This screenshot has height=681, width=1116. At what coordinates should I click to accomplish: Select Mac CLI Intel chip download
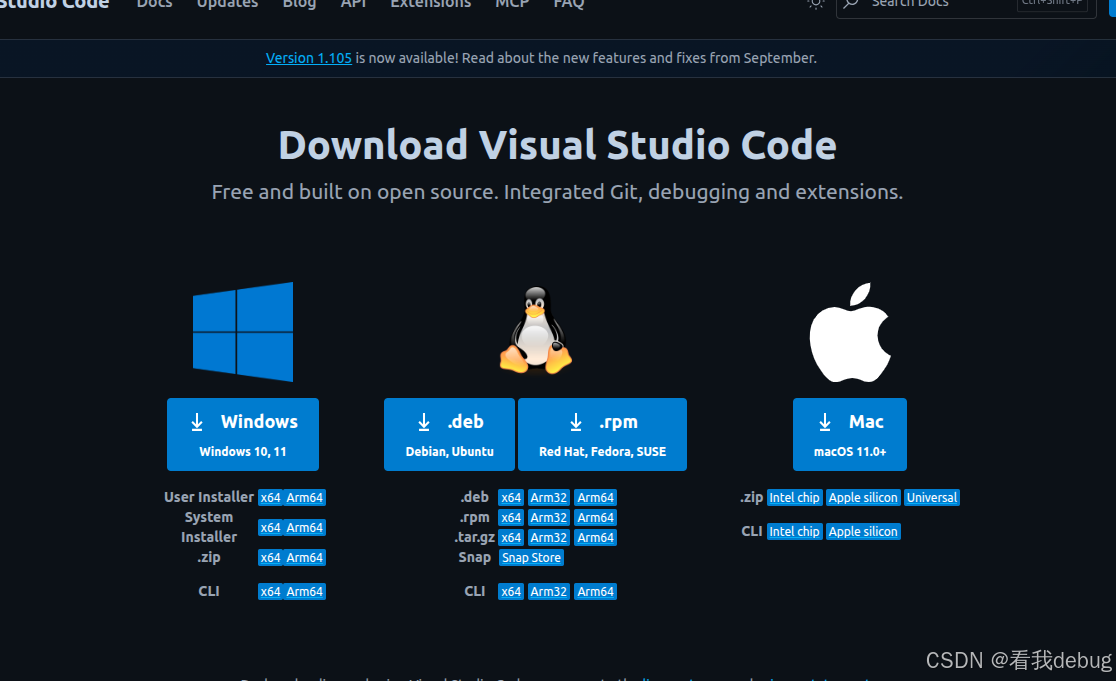(x=794, y=532)
